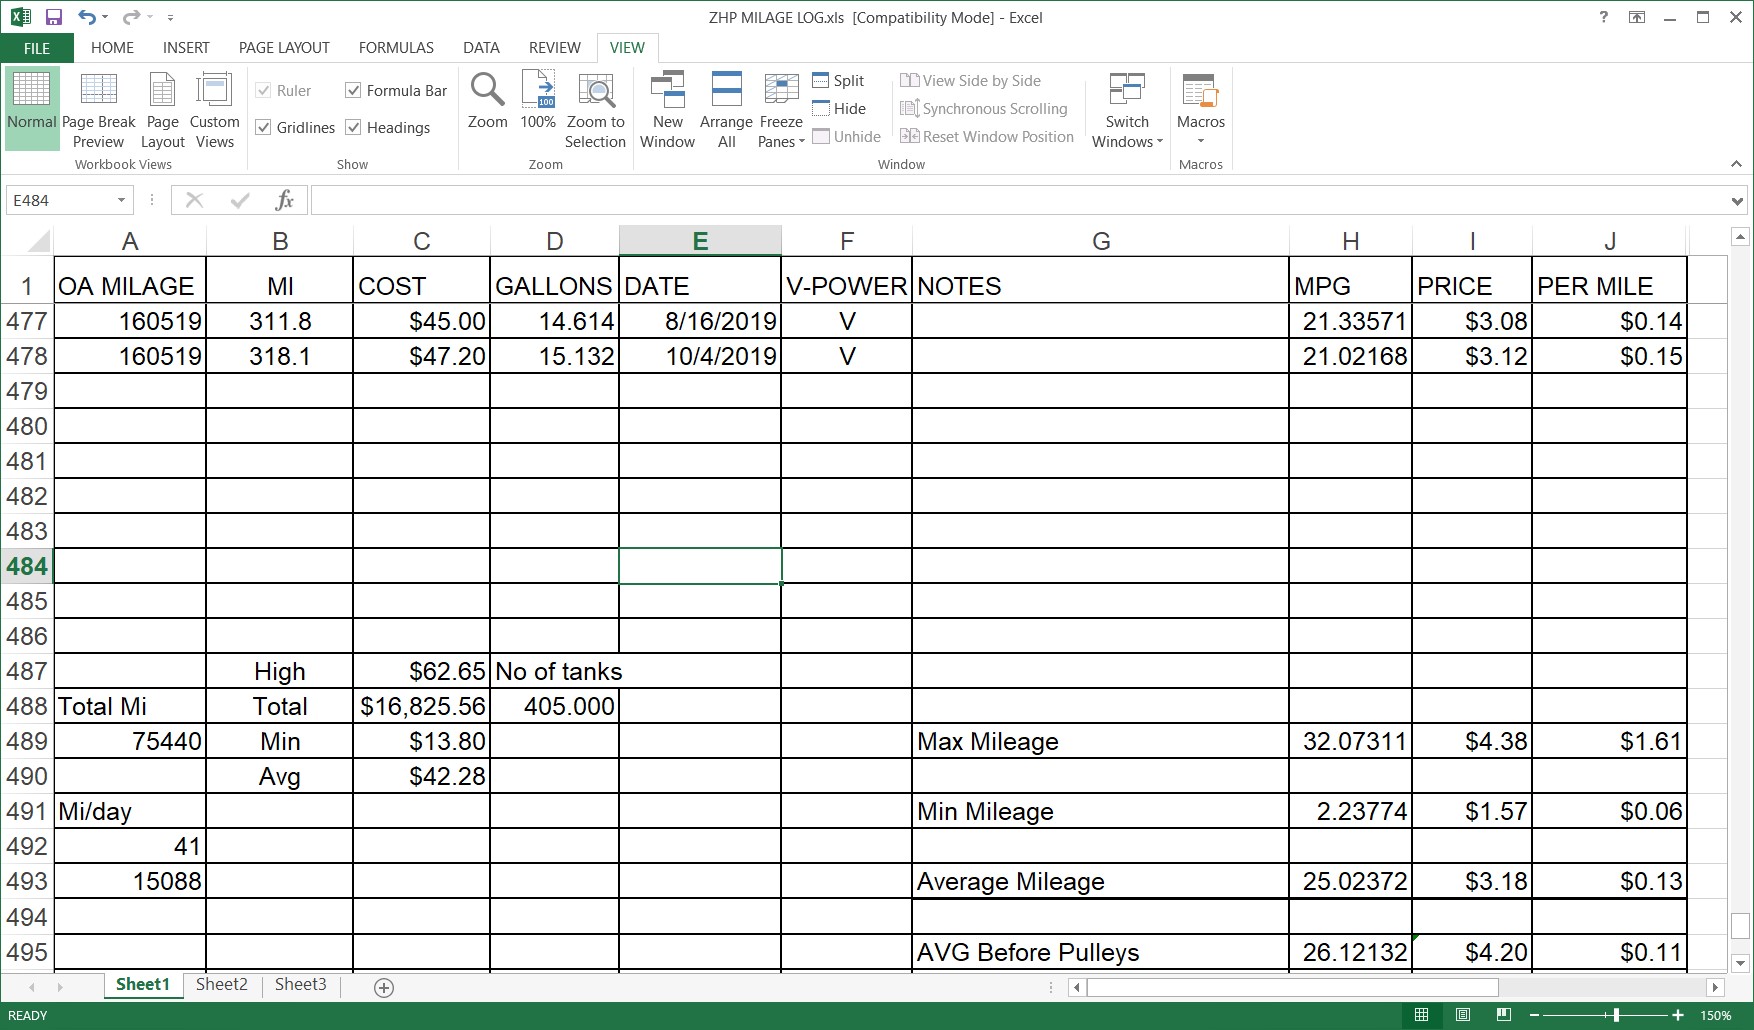
Task: Hide the current window
Action: click(839, 109)
